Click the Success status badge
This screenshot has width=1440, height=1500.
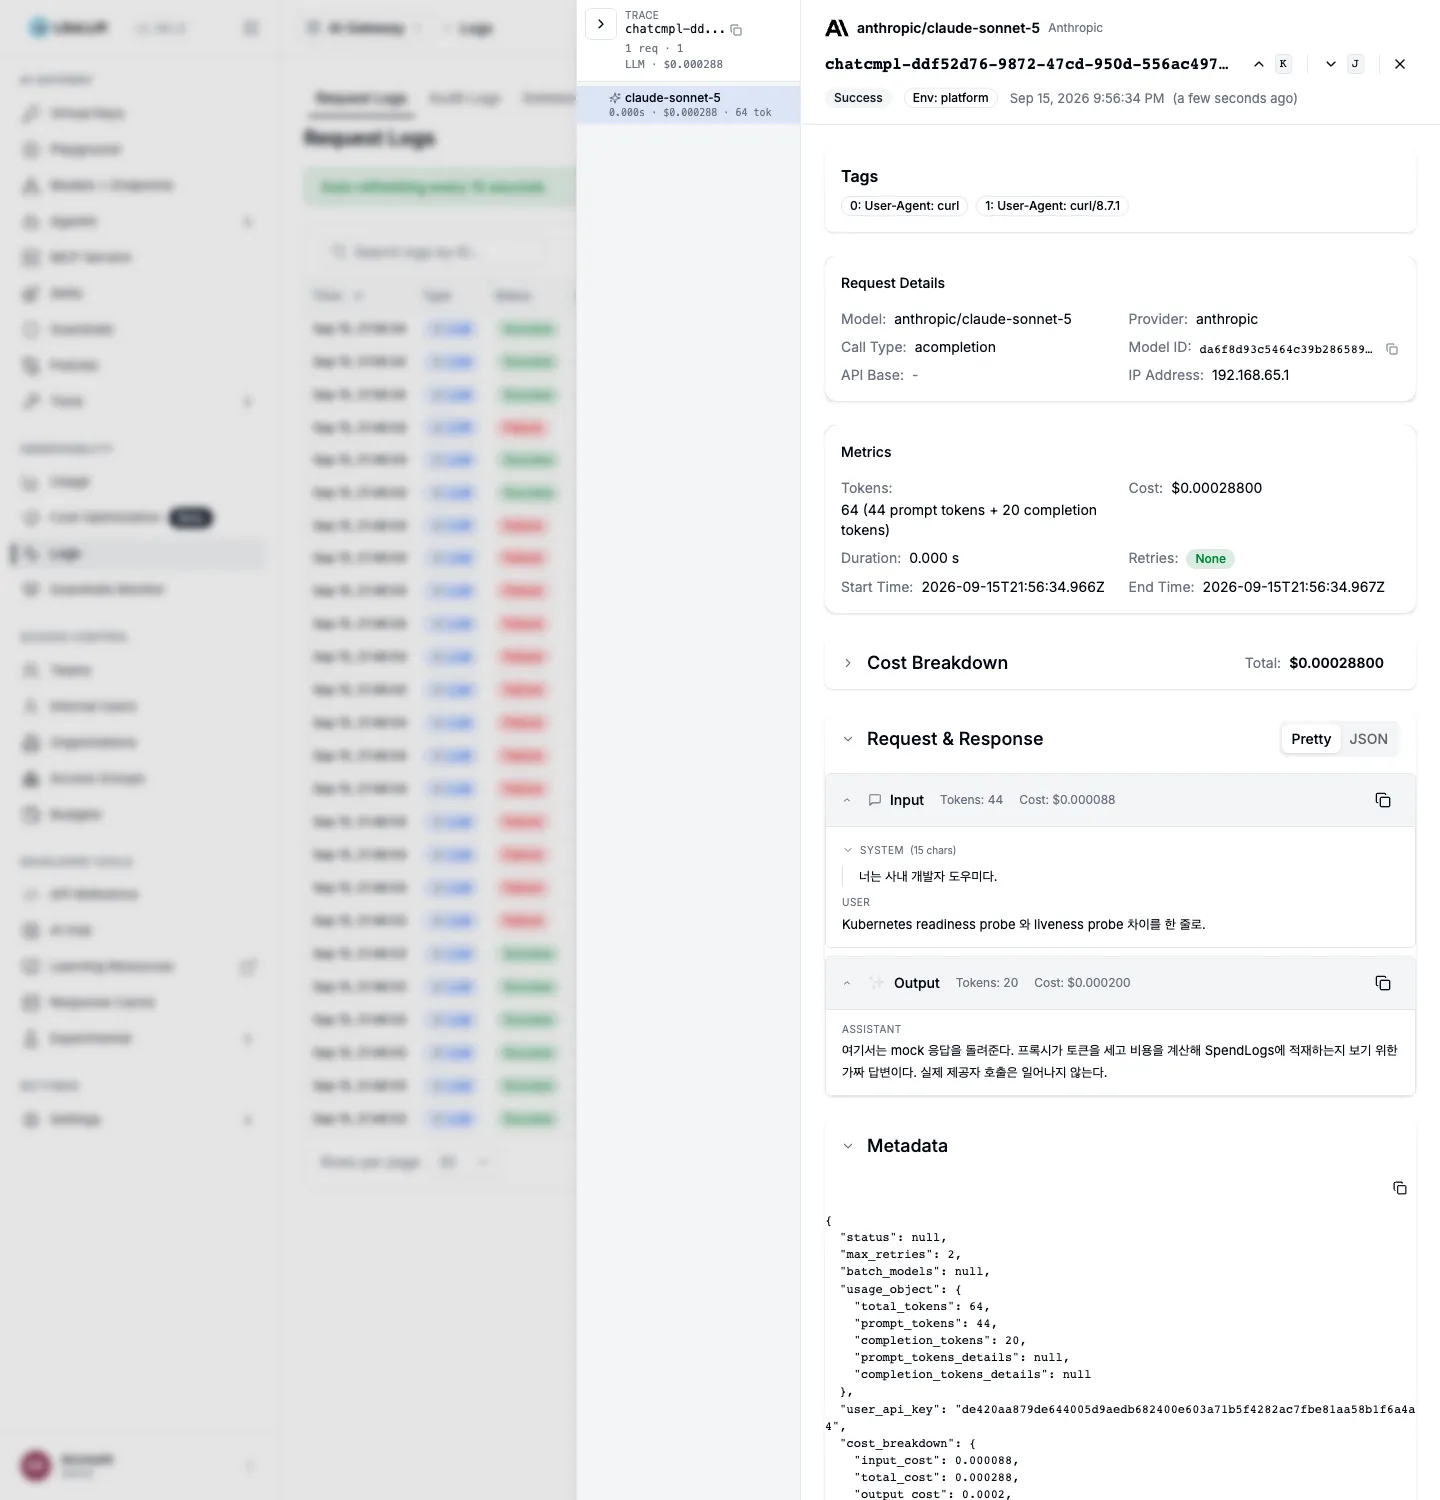click(x=858, y=98)
